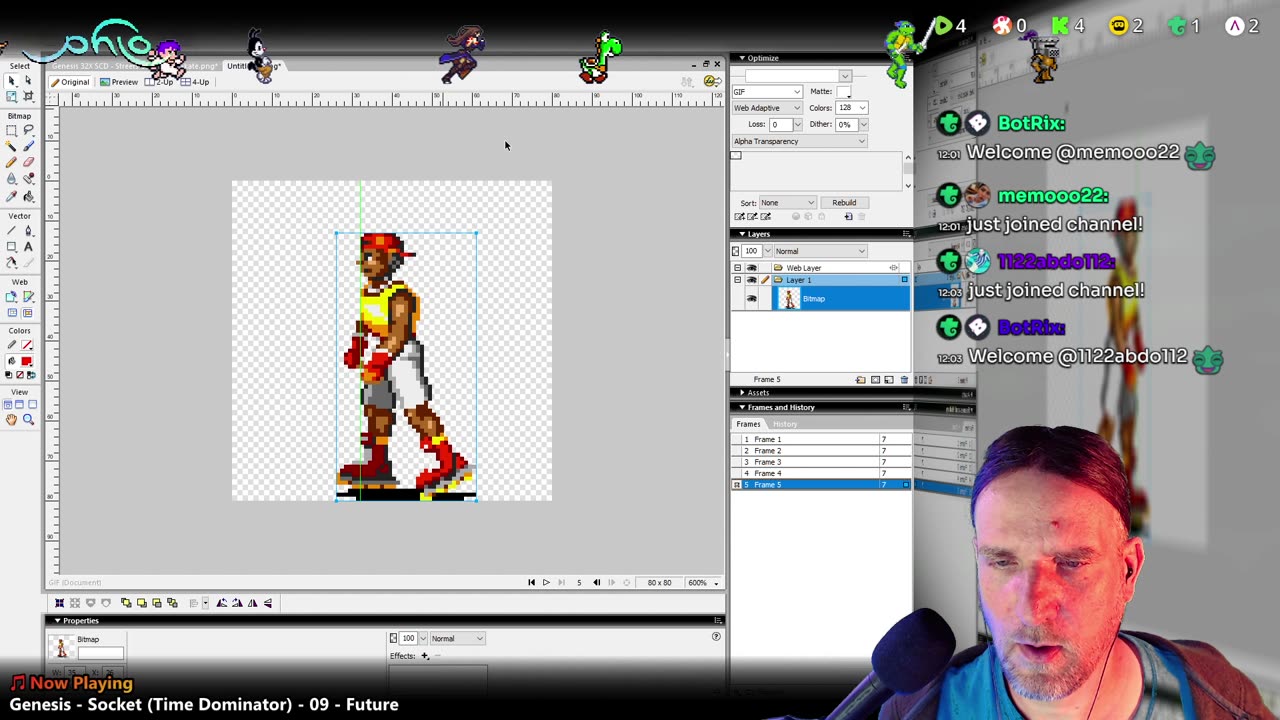Open the Sort None dropdown
1280x720 pixels.
tap(787, 203)
